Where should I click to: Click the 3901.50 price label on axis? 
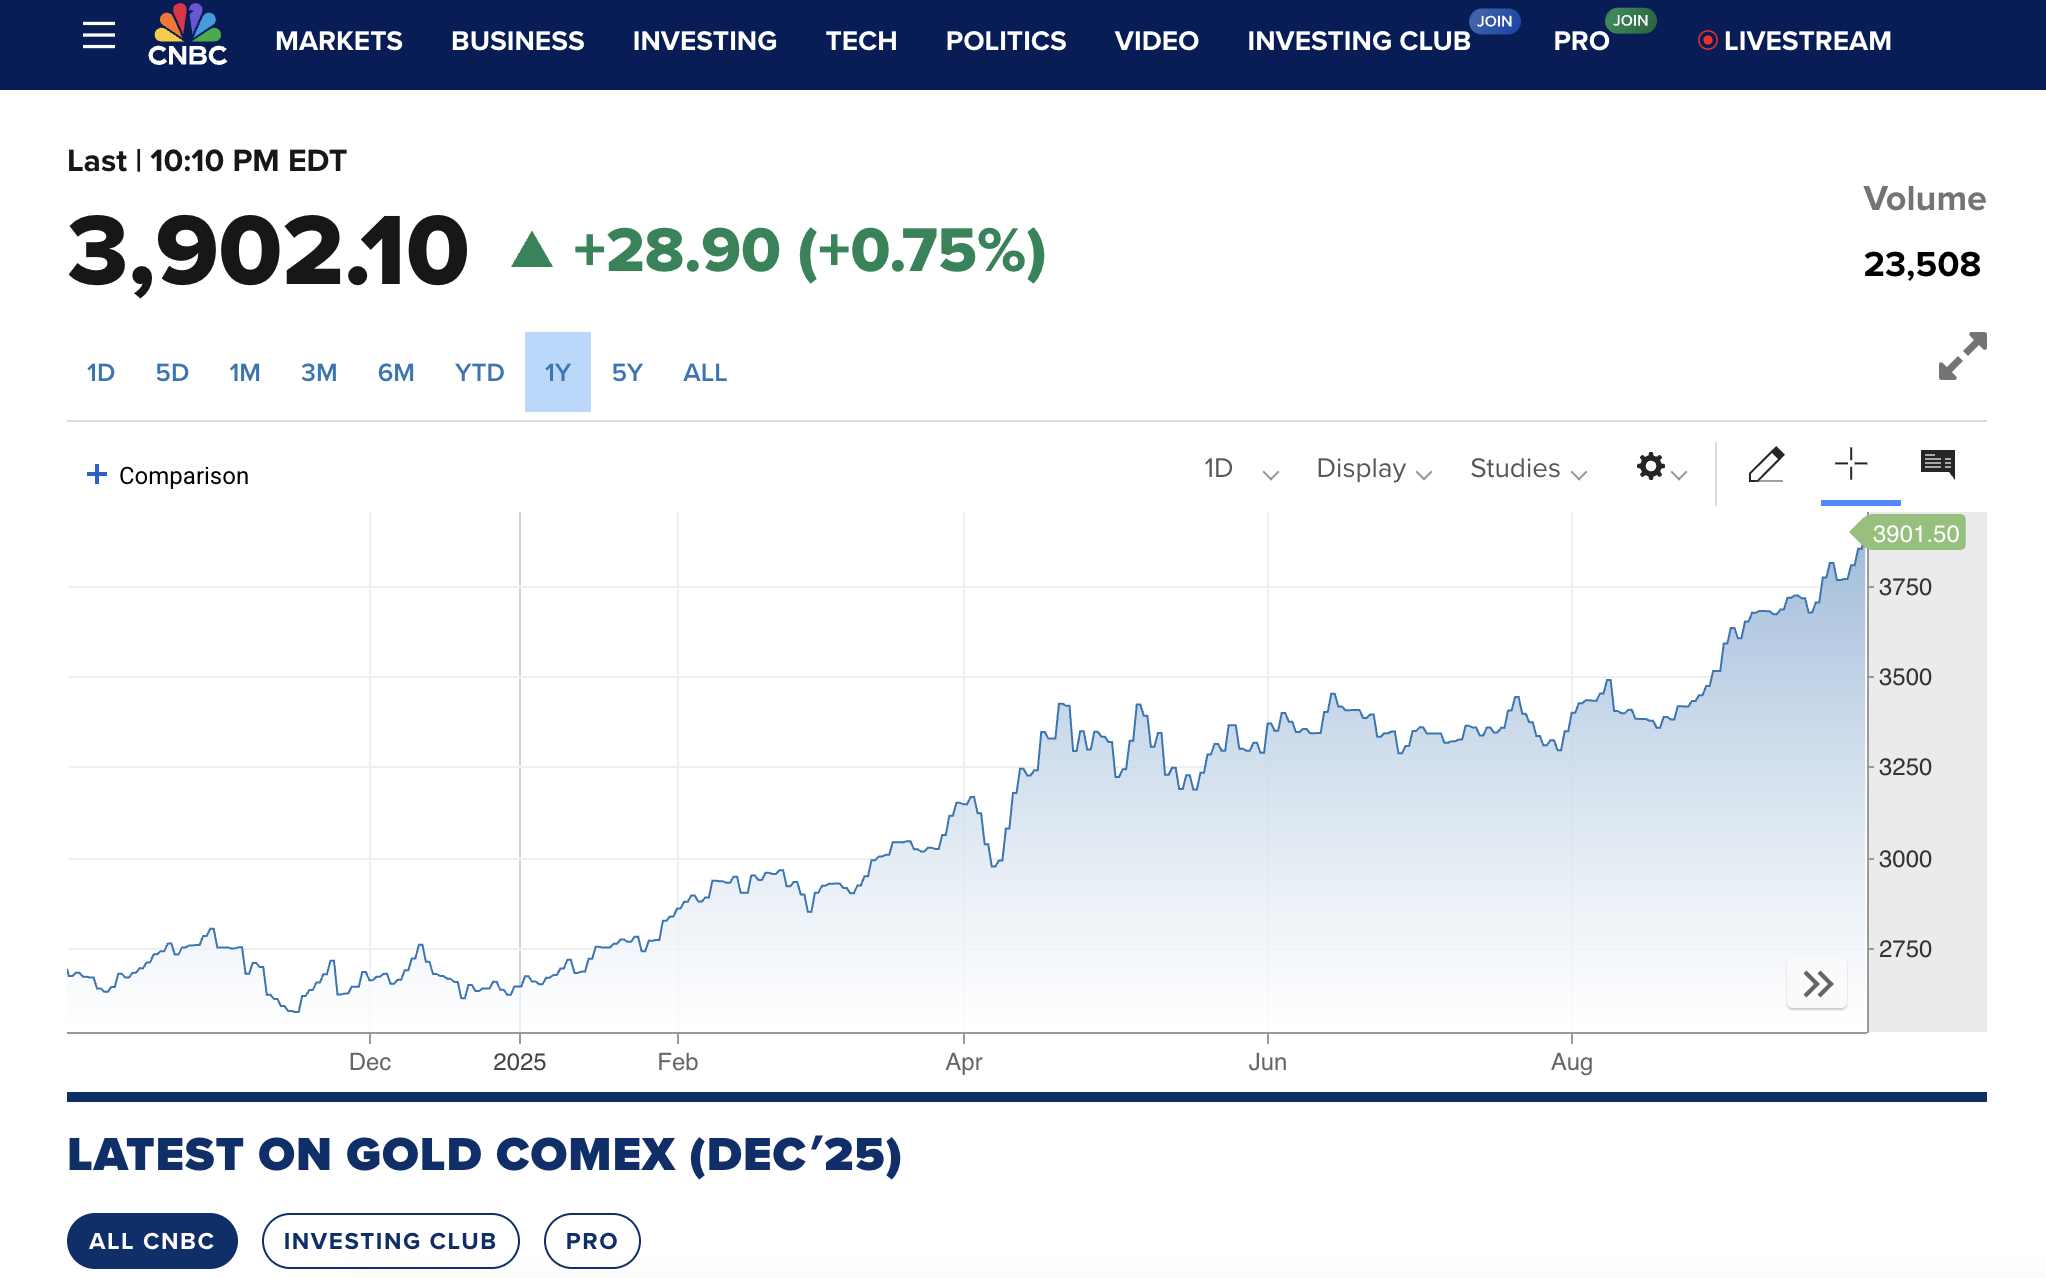1914,533
